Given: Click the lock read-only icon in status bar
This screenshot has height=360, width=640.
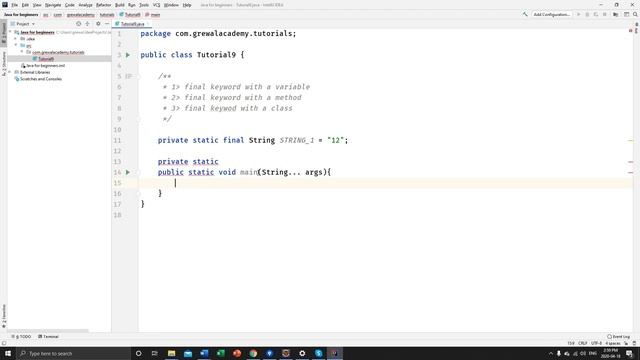Looking at the screenshot, I should pos(627,343).
